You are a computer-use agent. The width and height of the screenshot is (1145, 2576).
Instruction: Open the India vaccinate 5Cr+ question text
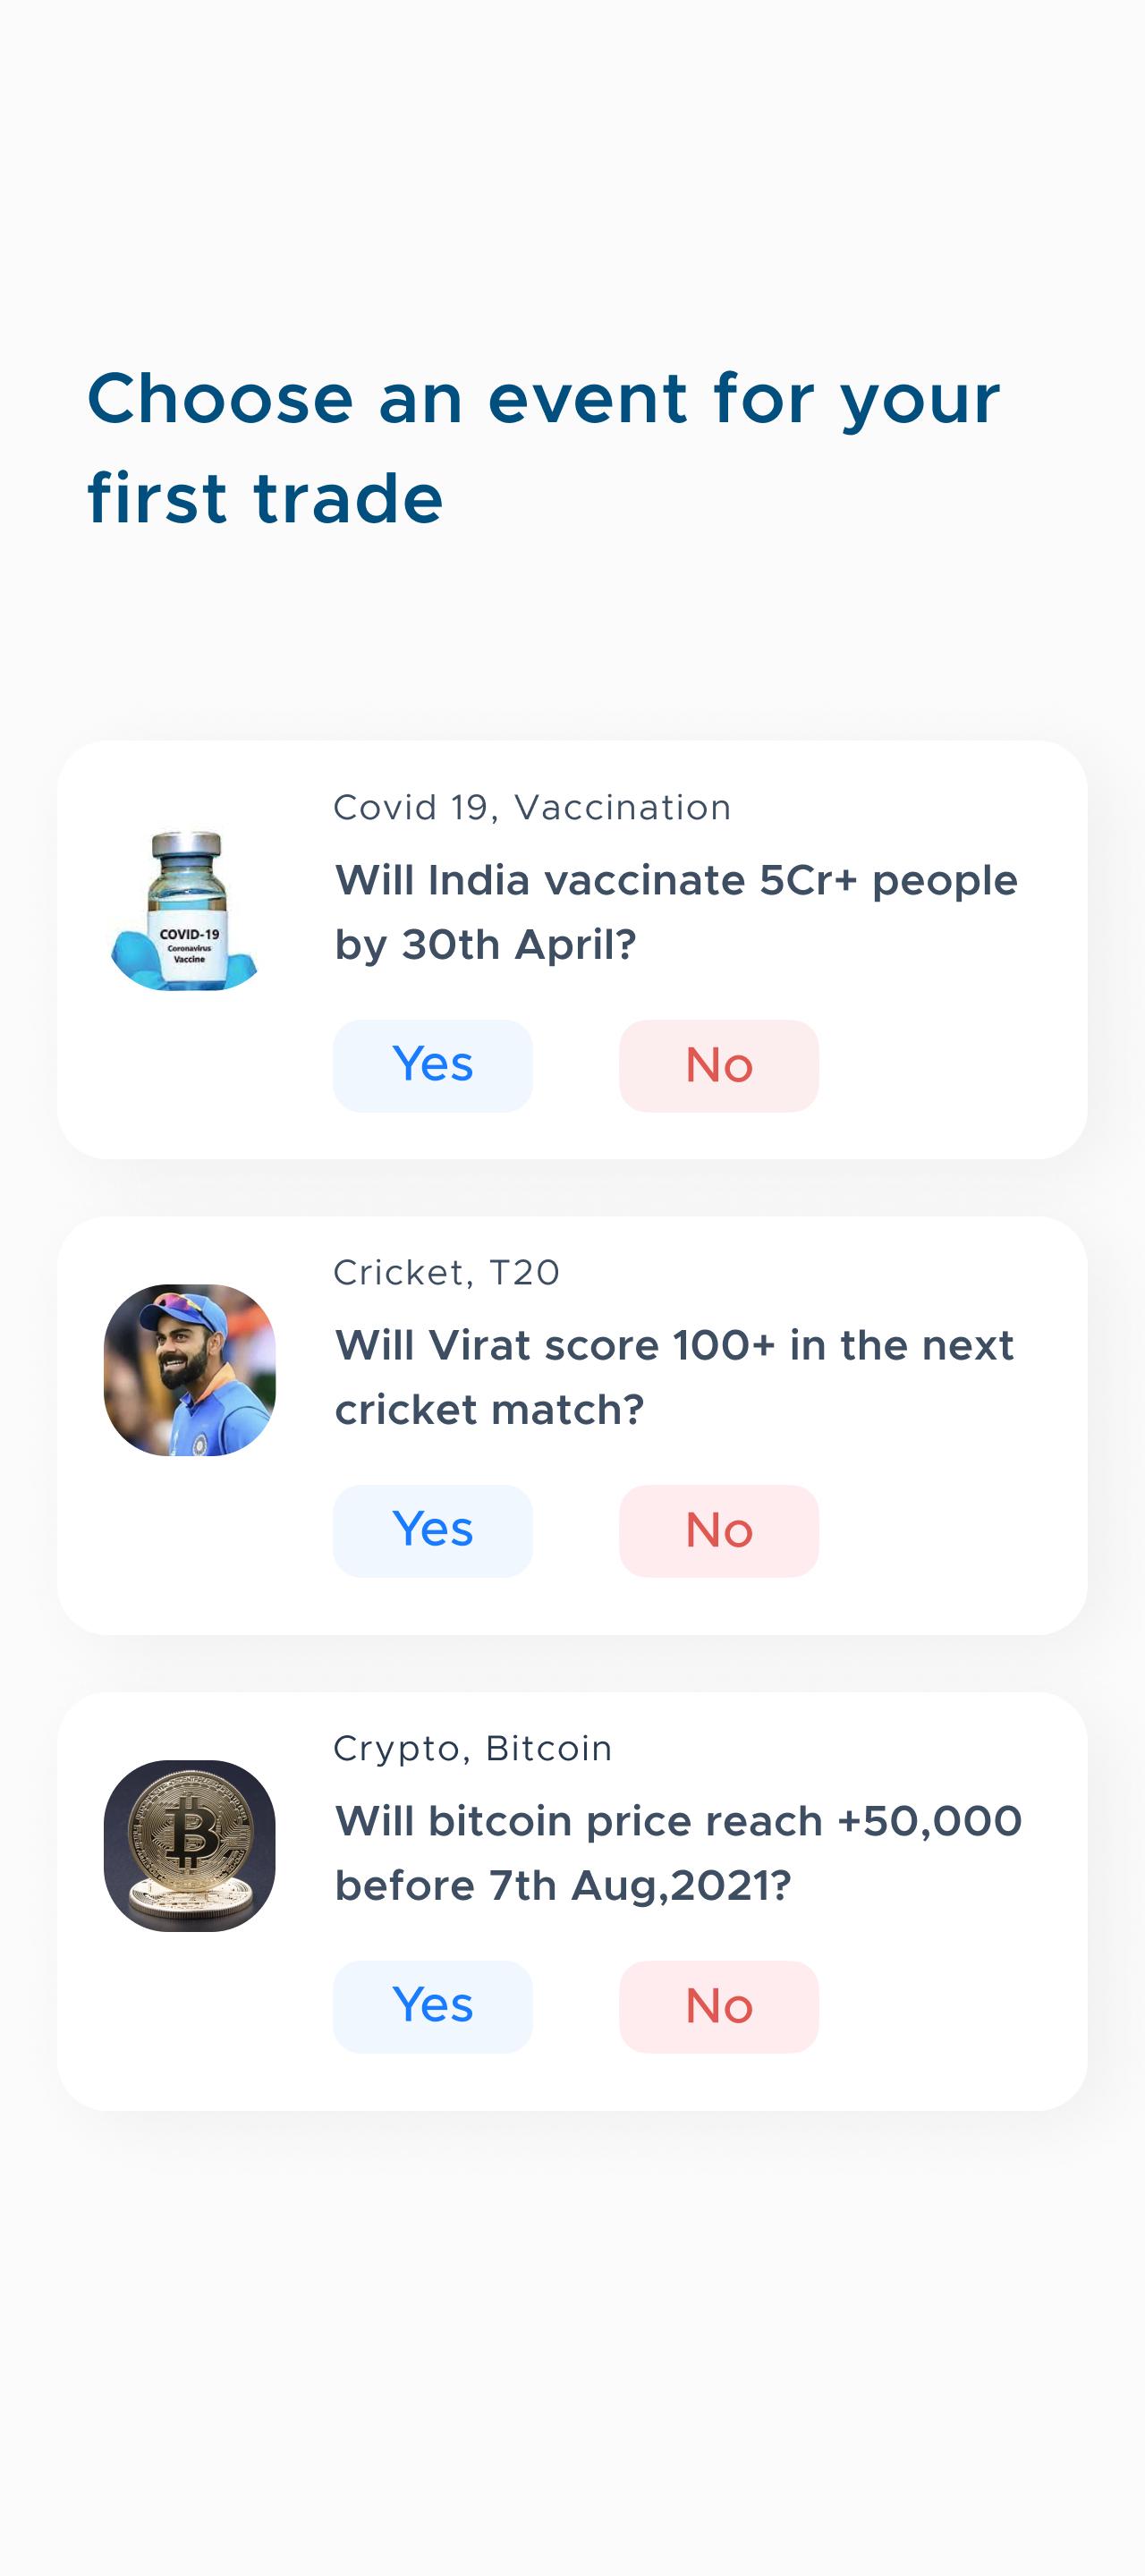point(676,912)
